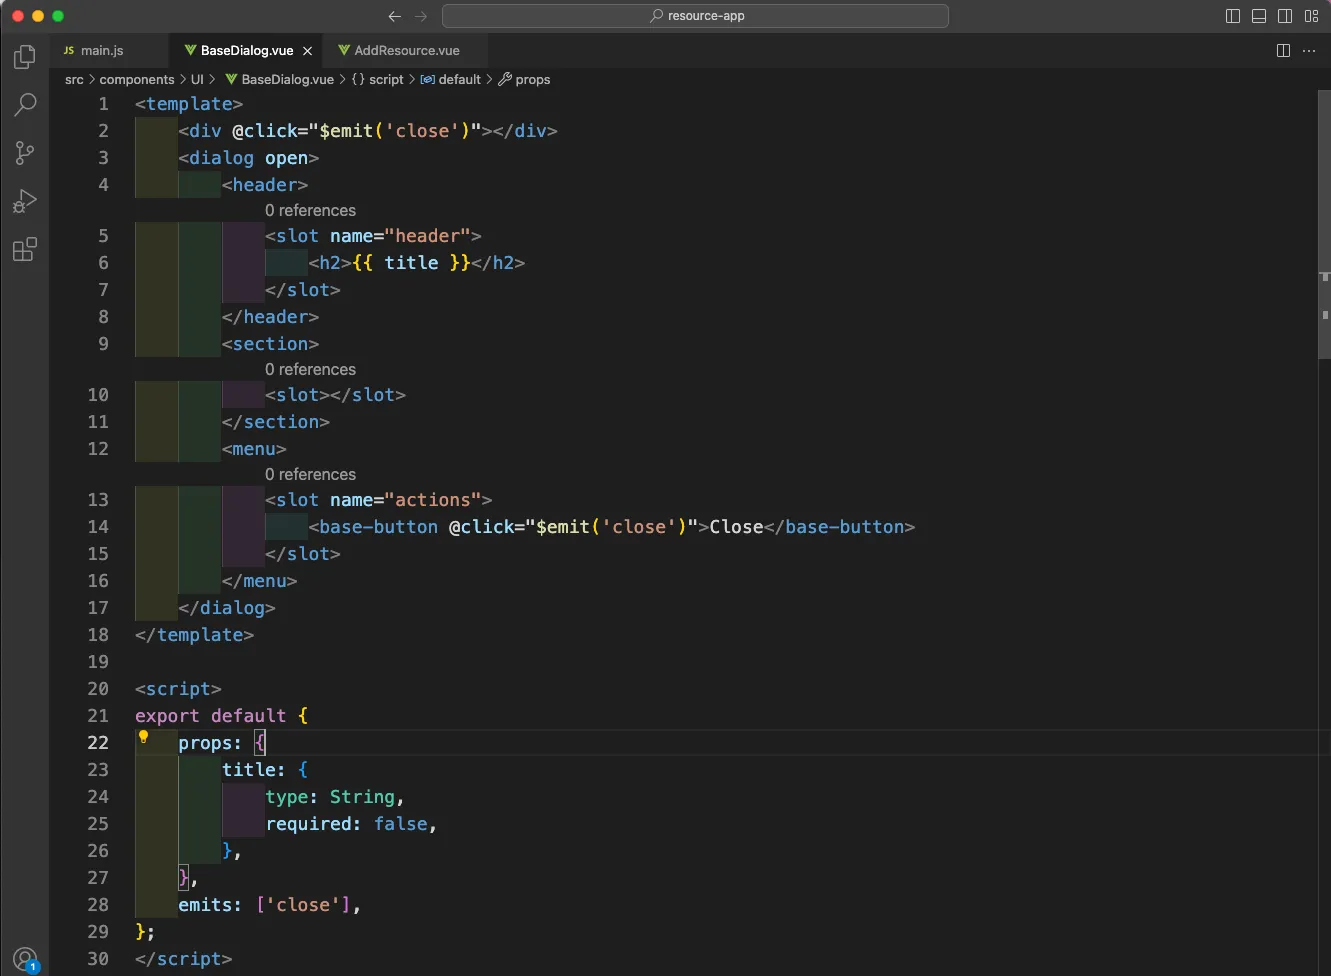Click the 'title: {' on line 23

(265, 770)
